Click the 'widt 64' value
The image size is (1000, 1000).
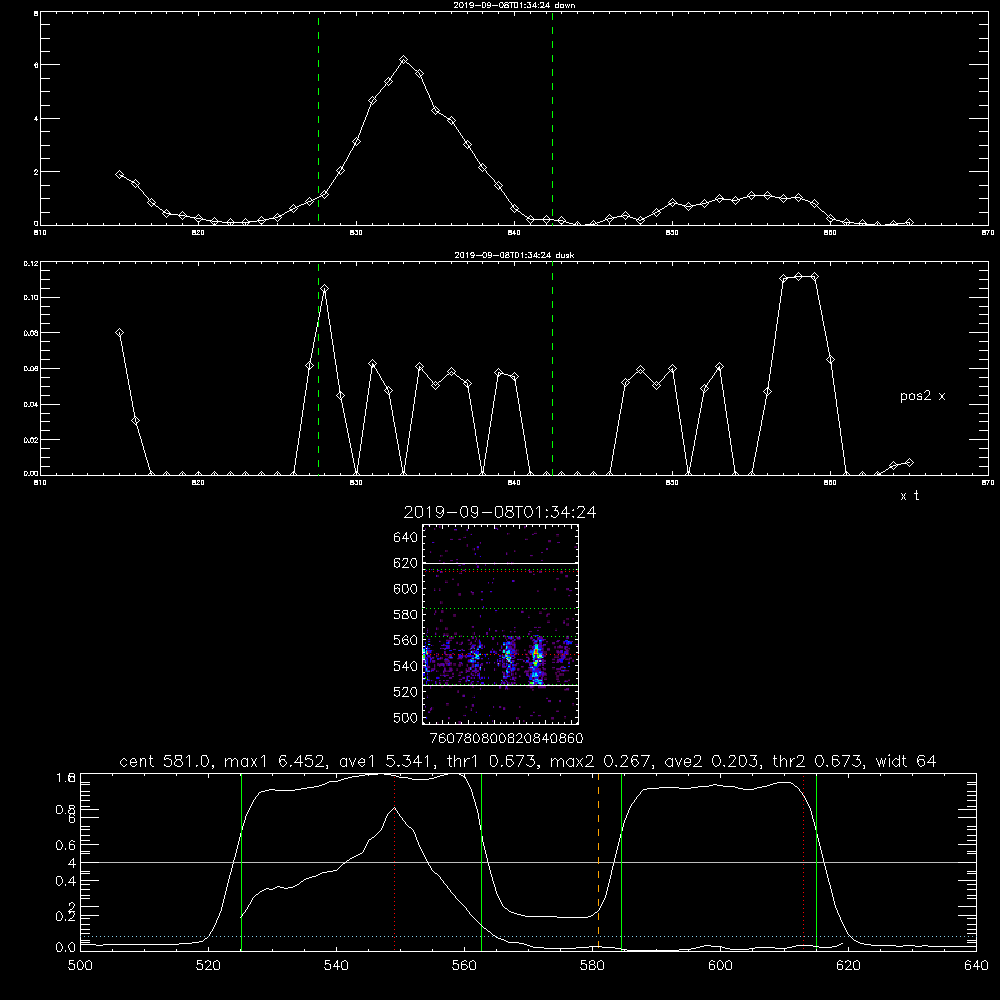pyautogui.click(x=906, y=761)
